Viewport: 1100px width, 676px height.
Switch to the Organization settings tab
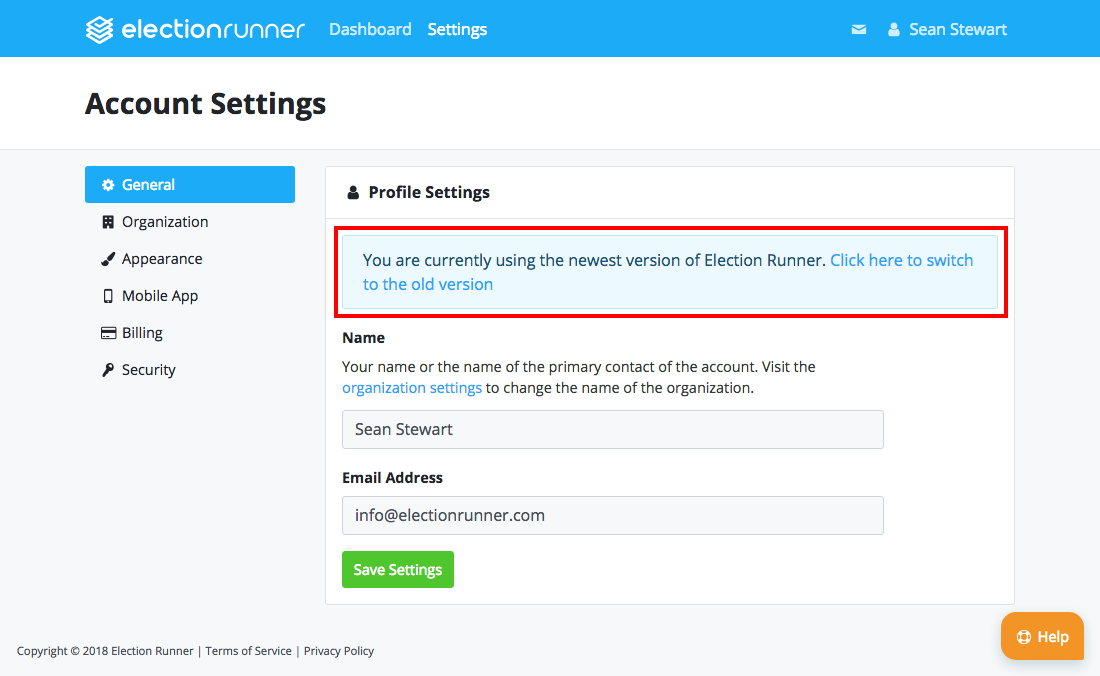(190, 222)
